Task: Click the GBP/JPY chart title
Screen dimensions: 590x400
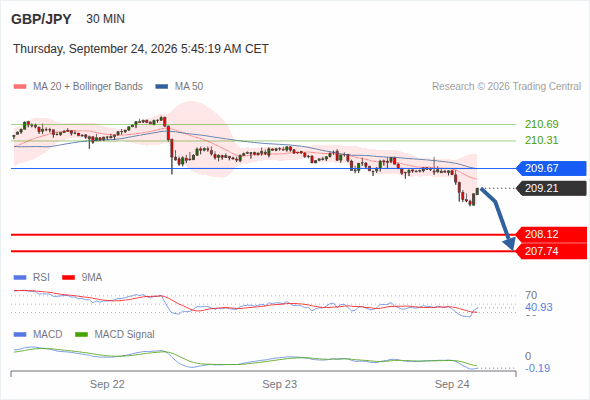Action: (x=41, y=19)
